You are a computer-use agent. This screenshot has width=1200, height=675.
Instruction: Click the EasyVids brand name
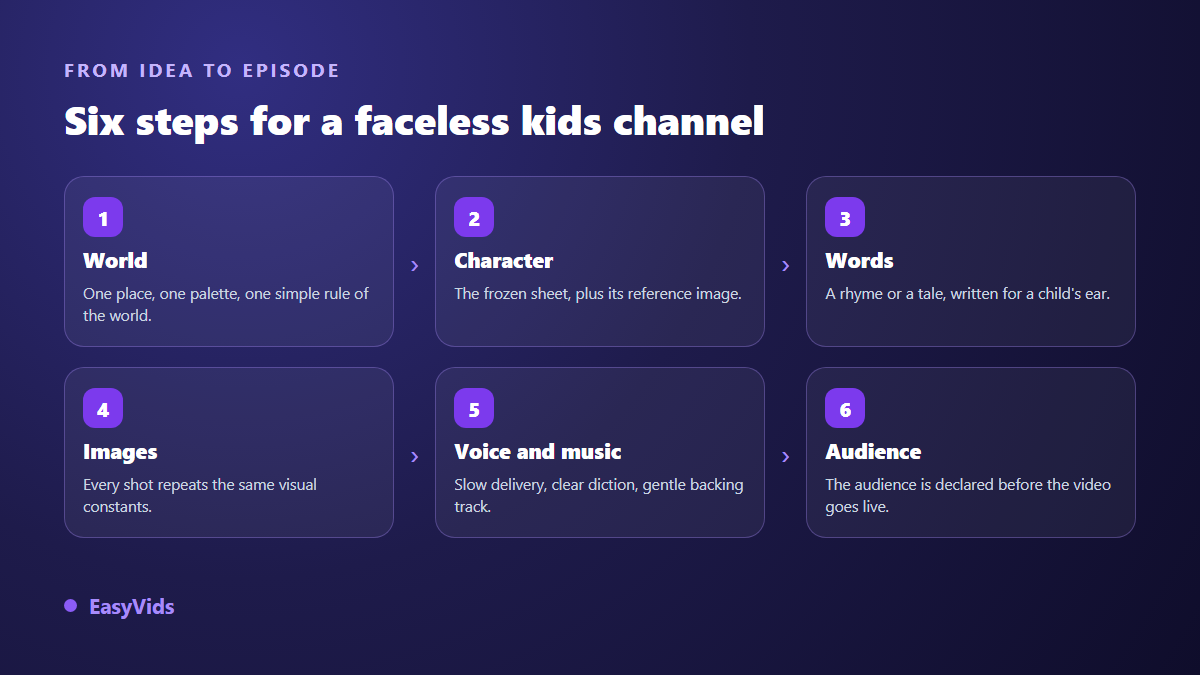[131, 607]
